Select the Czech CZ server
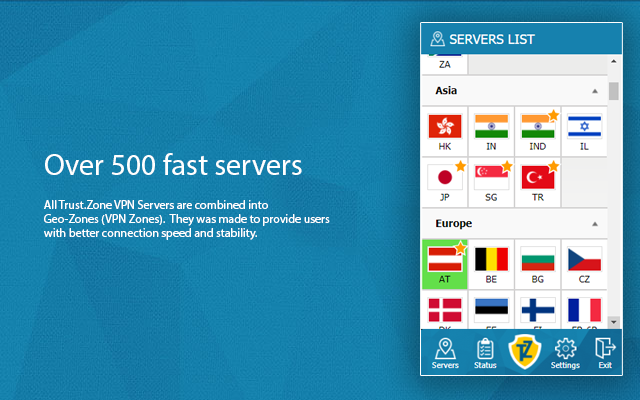This screenshot has width=640, height=400. (584, 264)
